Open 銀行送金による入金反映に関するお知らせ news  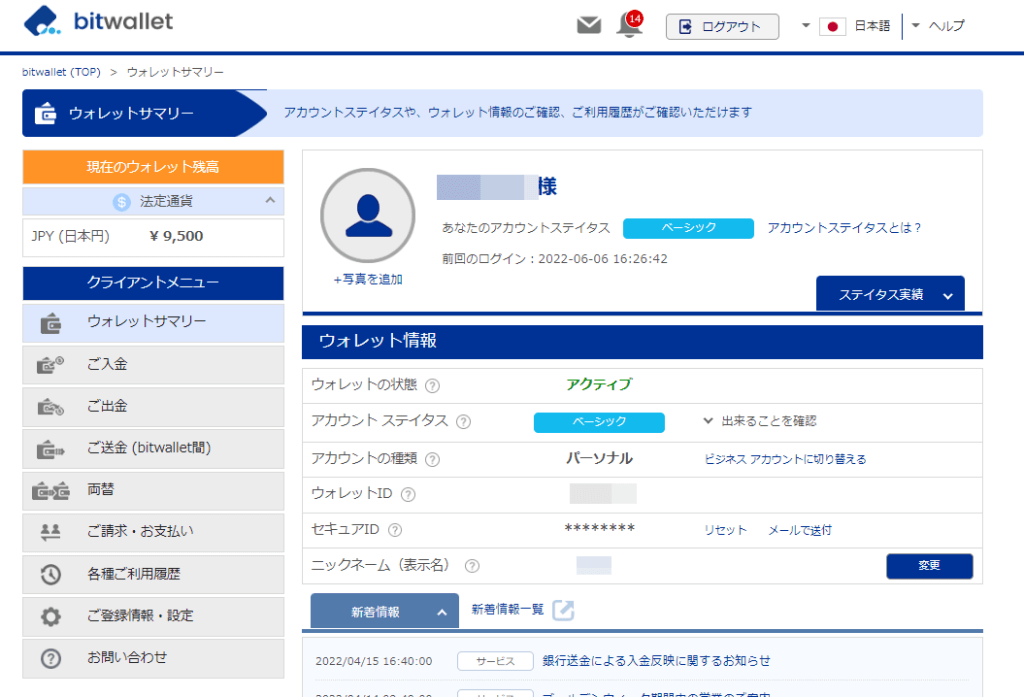point(656,661)
